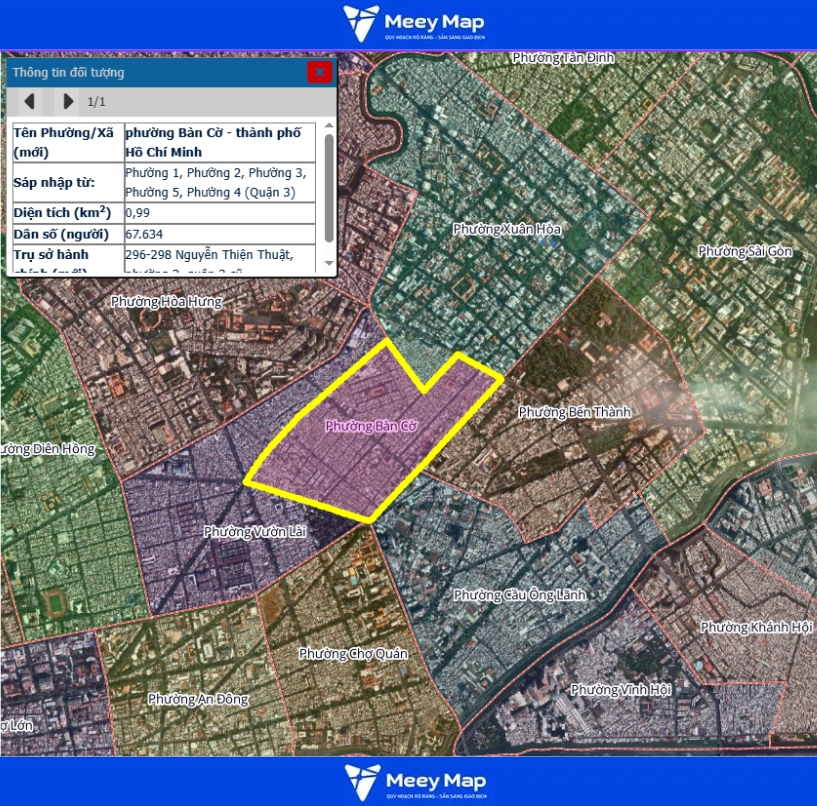Click Phường Cầu Ông Lãnh map label
Image resolution: width=817 pixels, height=806 pixels.
tap(519, 595)
